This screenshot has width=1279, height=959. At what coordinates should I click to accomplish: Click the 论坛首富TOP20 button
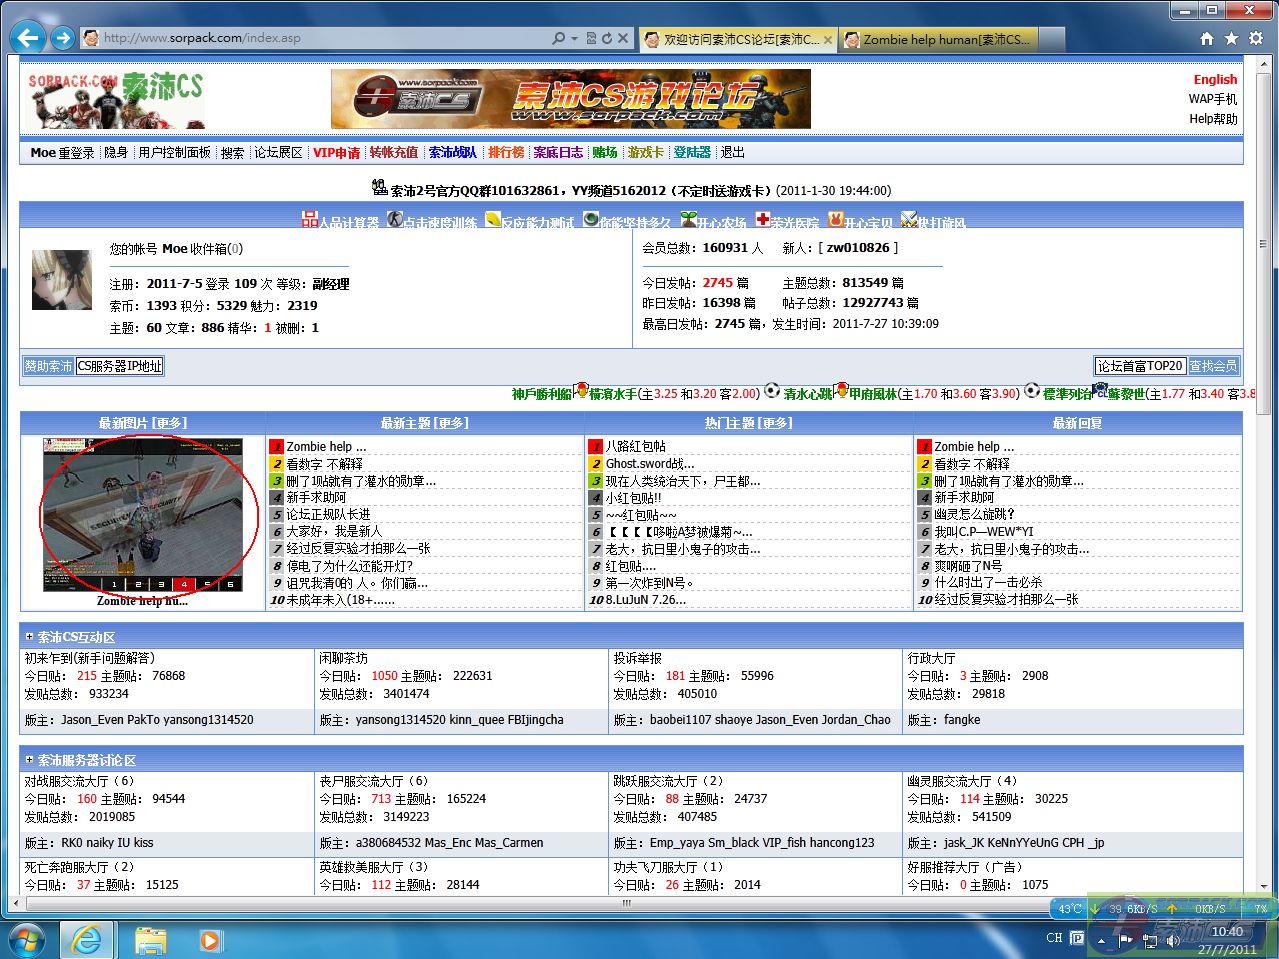click(x=1140, y=366)
